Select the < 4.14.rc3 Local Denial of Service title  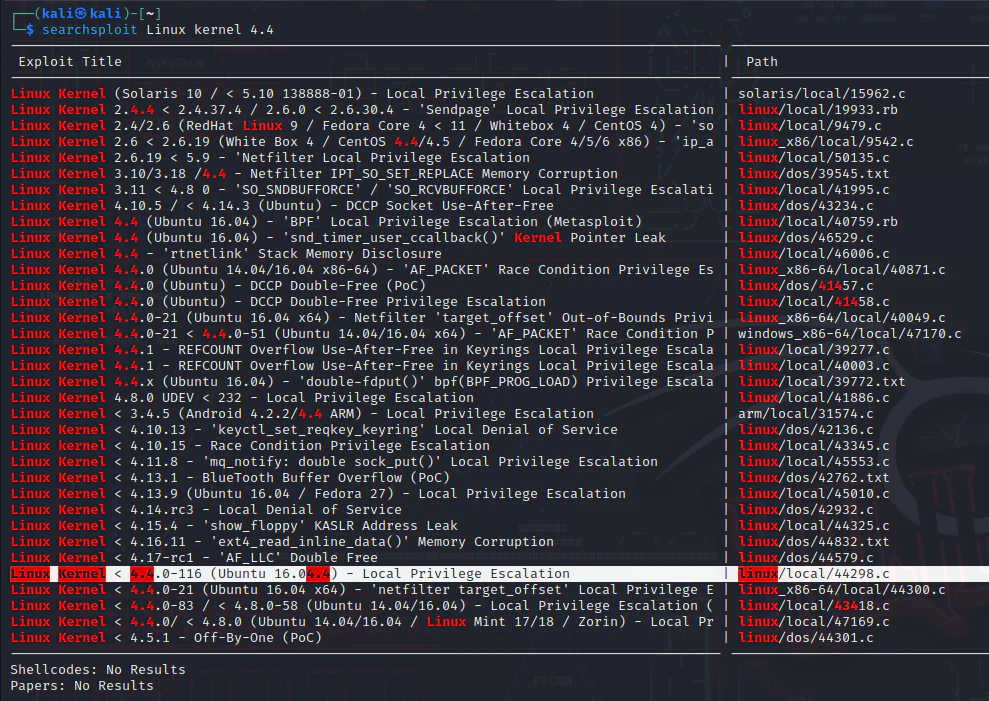[206, 510]
